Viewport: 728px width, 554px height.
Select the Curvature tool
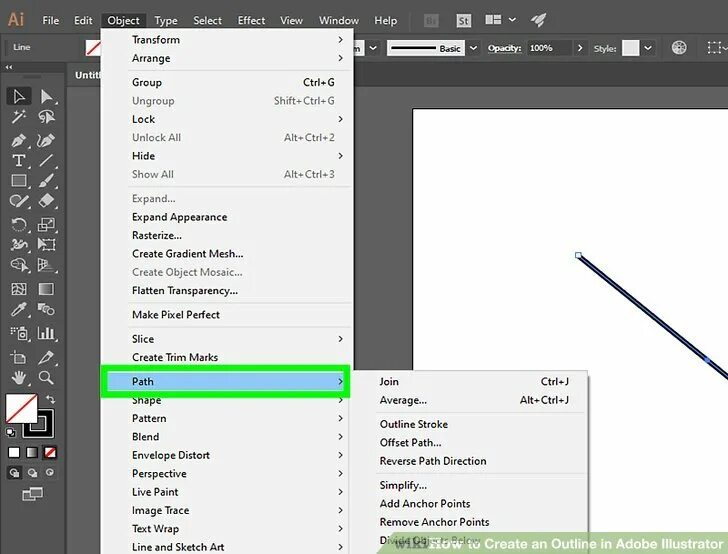(46, 140)
